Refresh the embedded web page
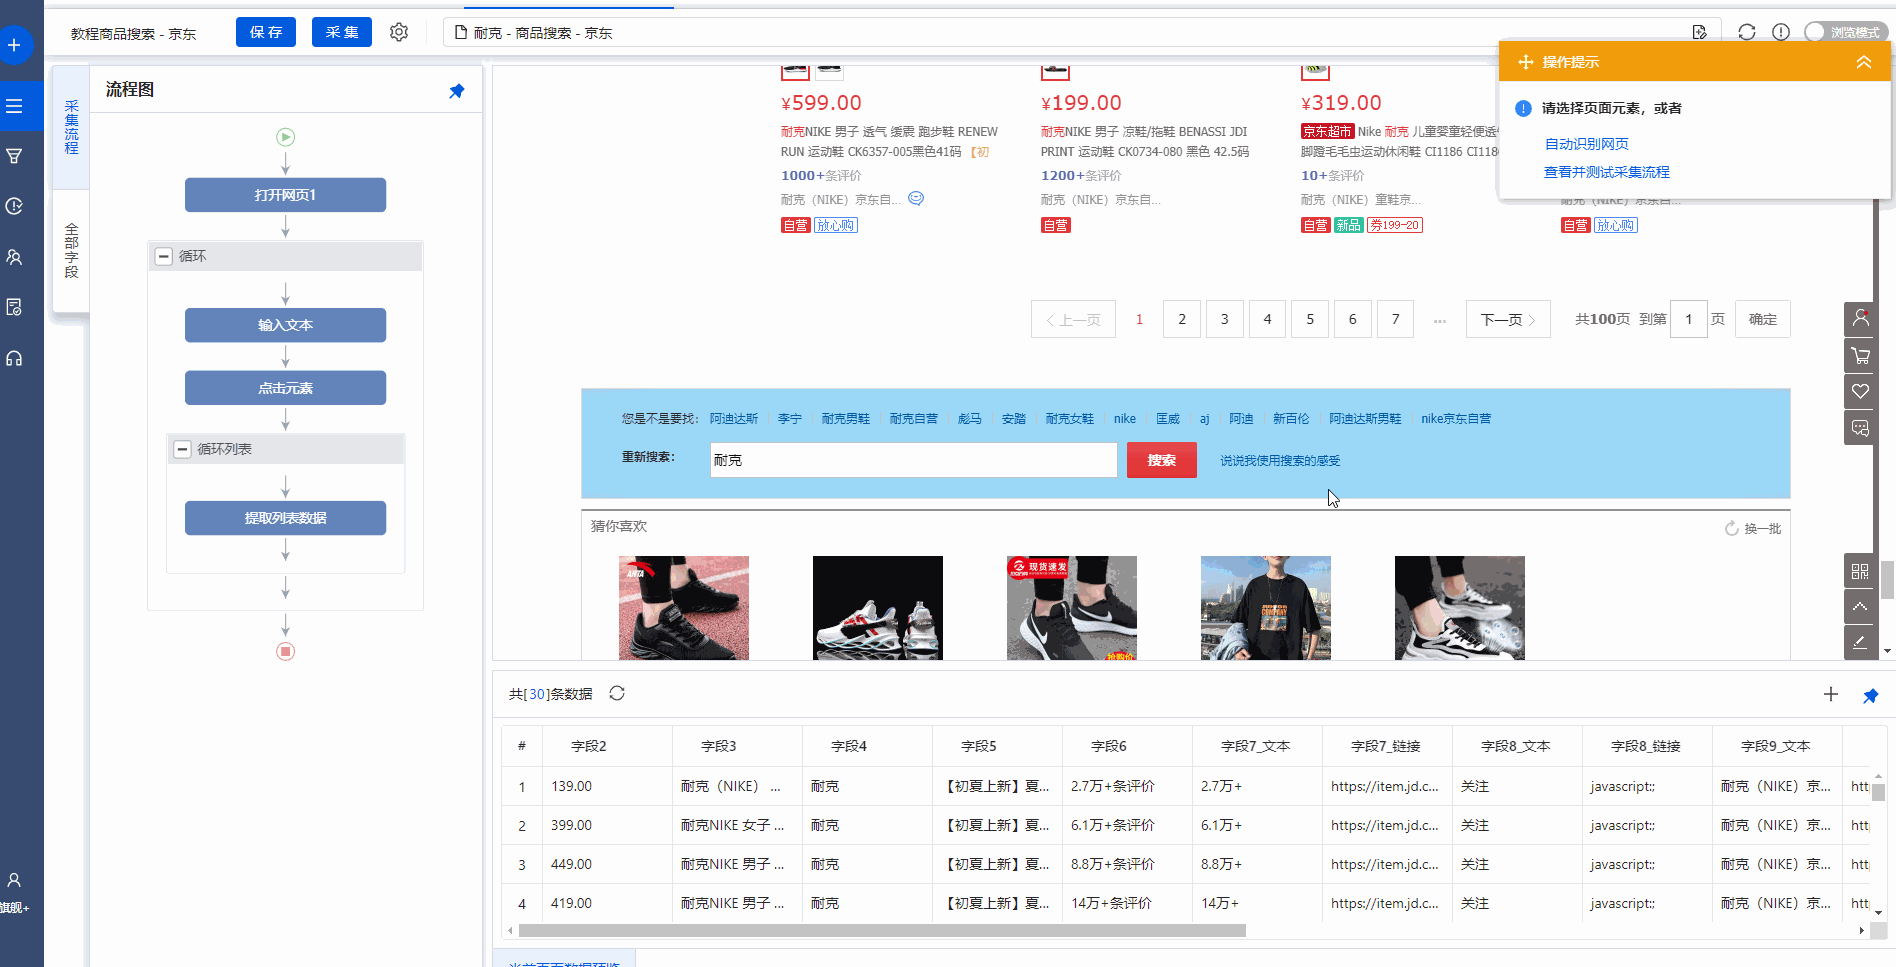Viewport: 1896px width, 967px height. tap(1747, 32)
